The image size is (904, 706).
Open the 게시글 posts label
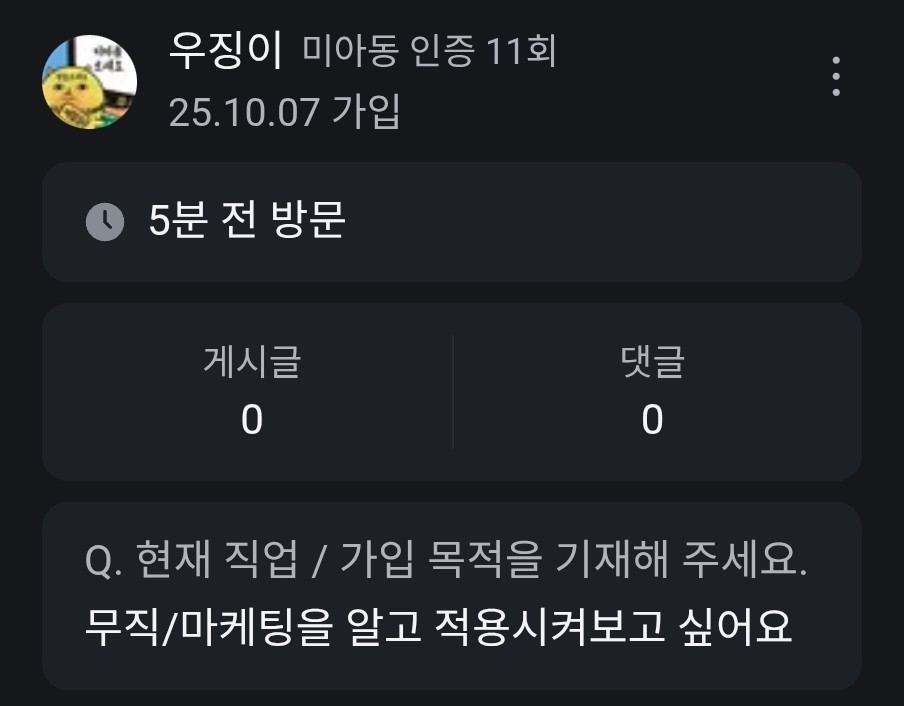coord(251,360)
